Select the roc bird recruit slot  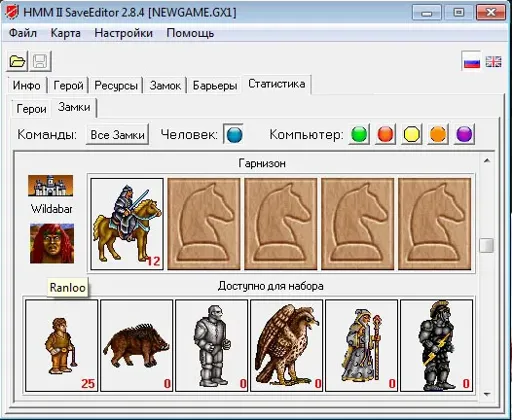point(287,345)
